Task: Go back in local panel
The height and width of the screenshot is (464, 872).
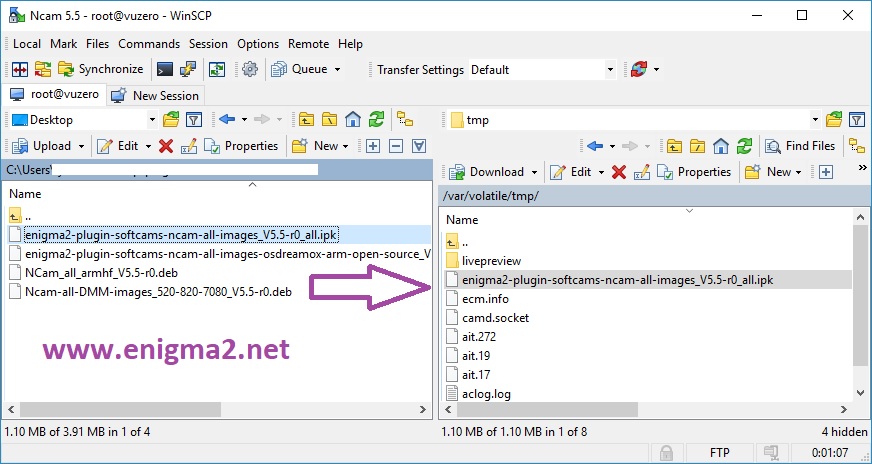Action: coord(227,119)
